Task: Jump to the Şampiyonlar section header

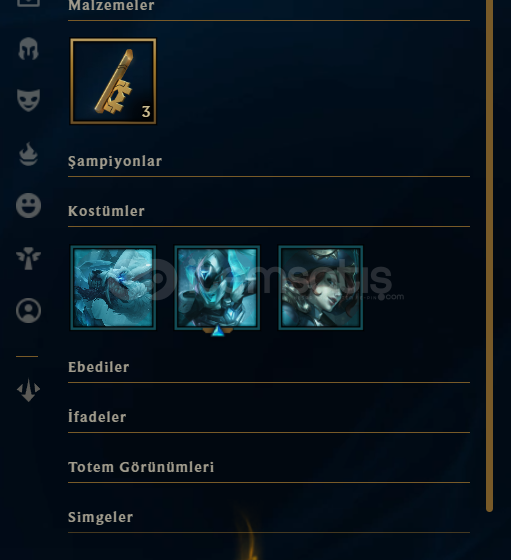Action: coord(115,161)
